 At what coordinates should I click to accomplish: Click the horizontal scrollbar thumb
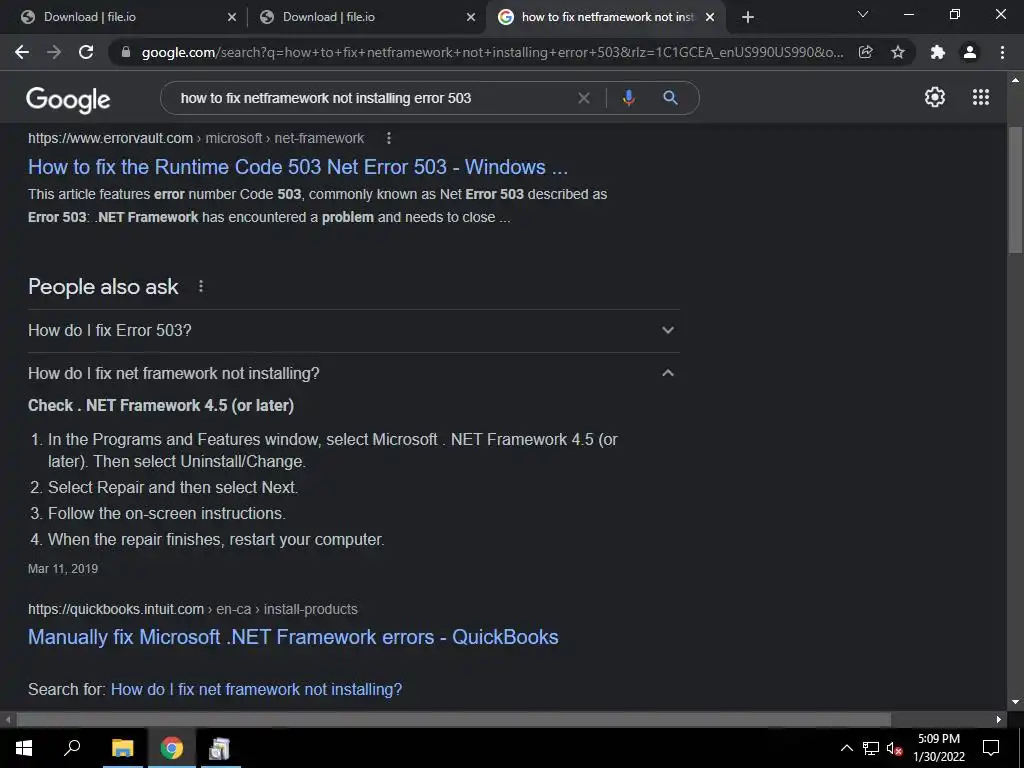point(454,719)
